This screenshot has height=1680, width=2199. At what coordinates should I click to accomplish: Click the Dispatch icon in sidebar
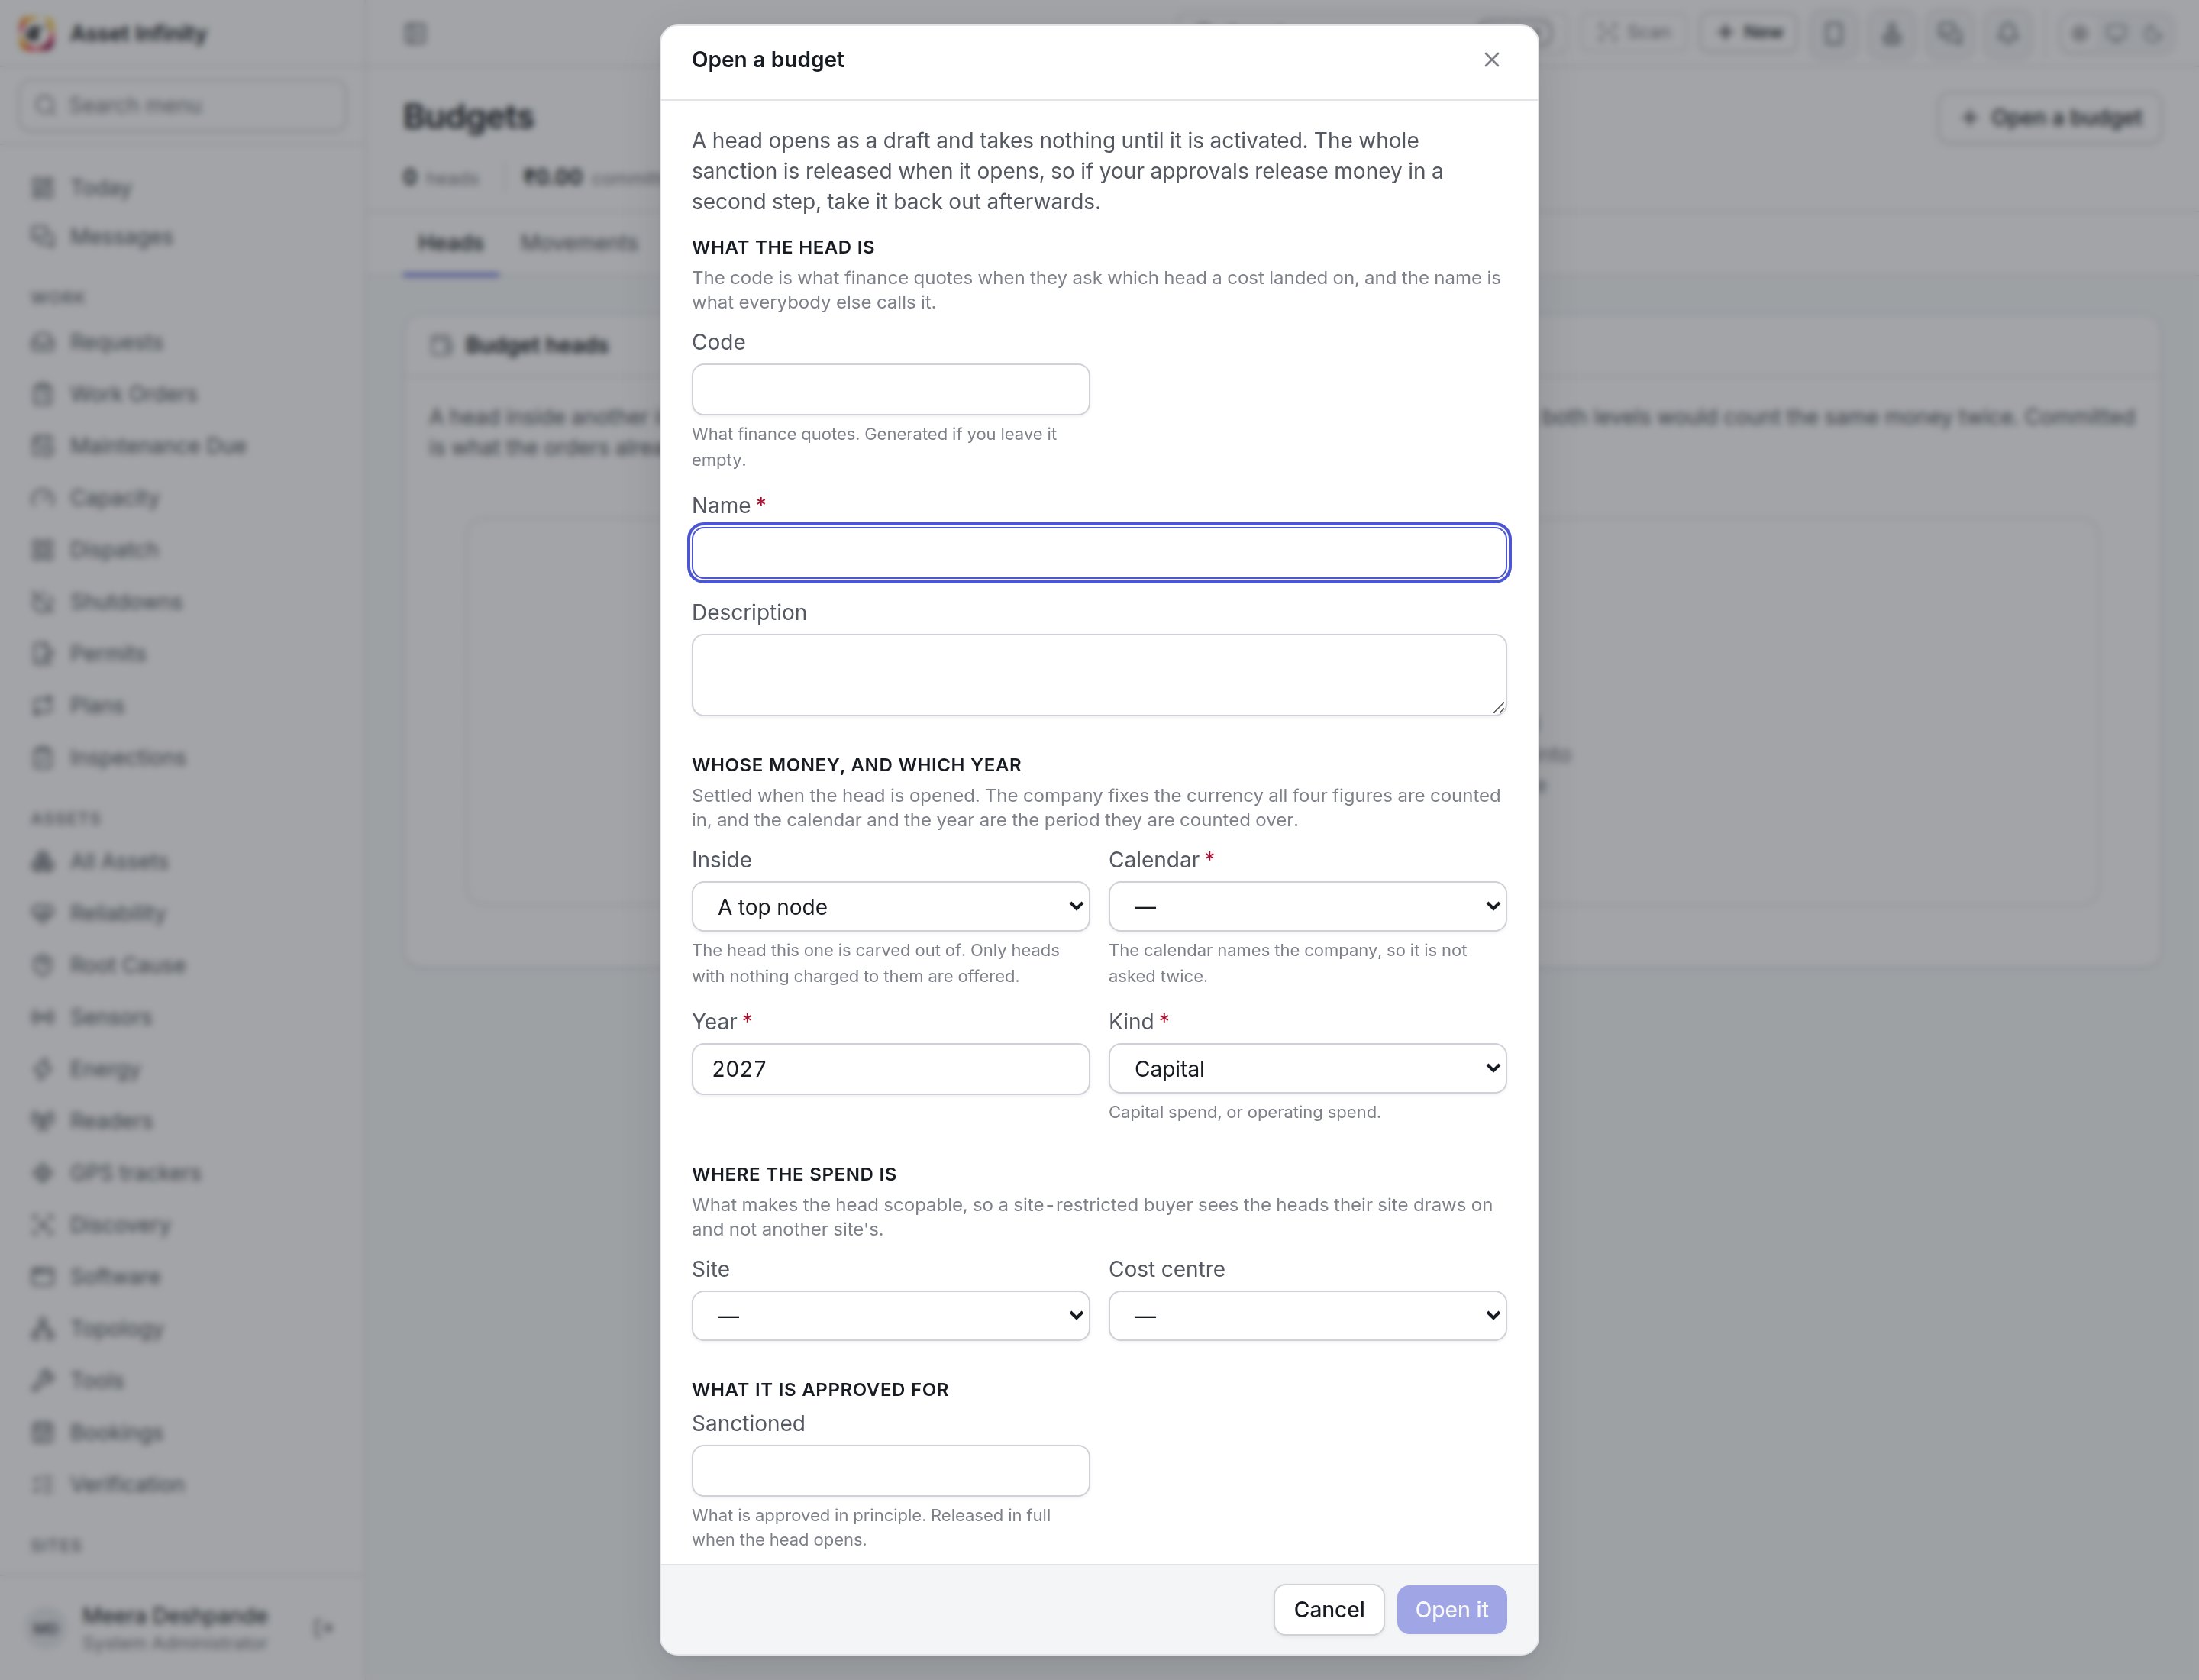[43, 550]
